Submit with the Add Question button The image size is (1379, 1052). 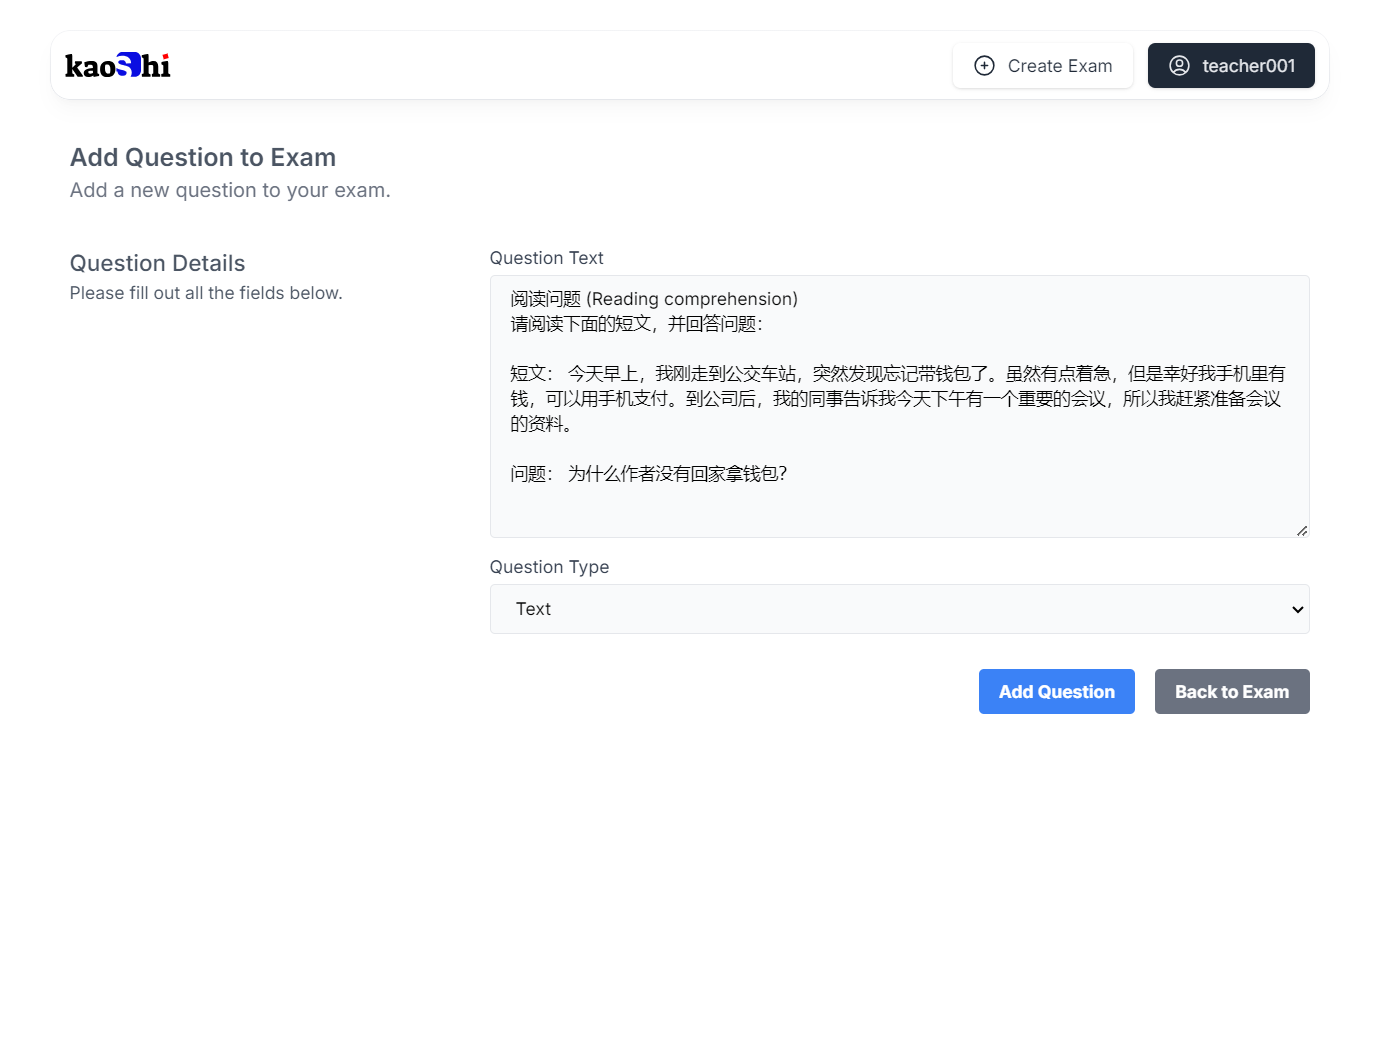pyautogui.click(x=1056, y=692)
